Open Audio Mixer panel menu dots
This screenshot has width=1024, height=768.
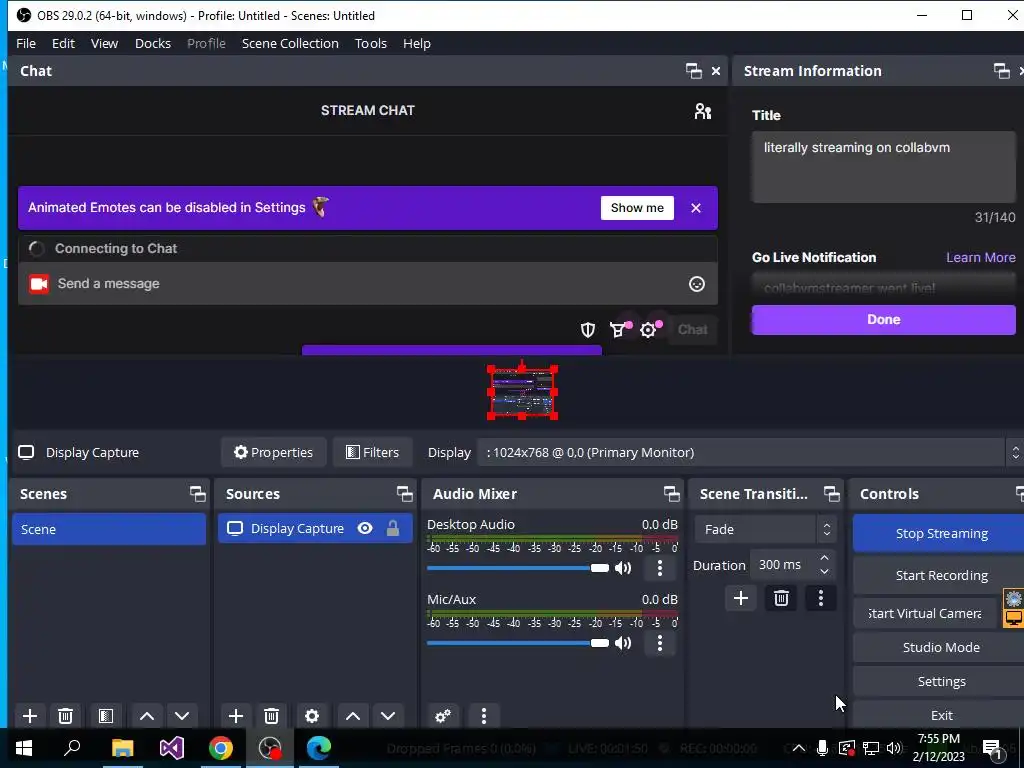(483, 716)
